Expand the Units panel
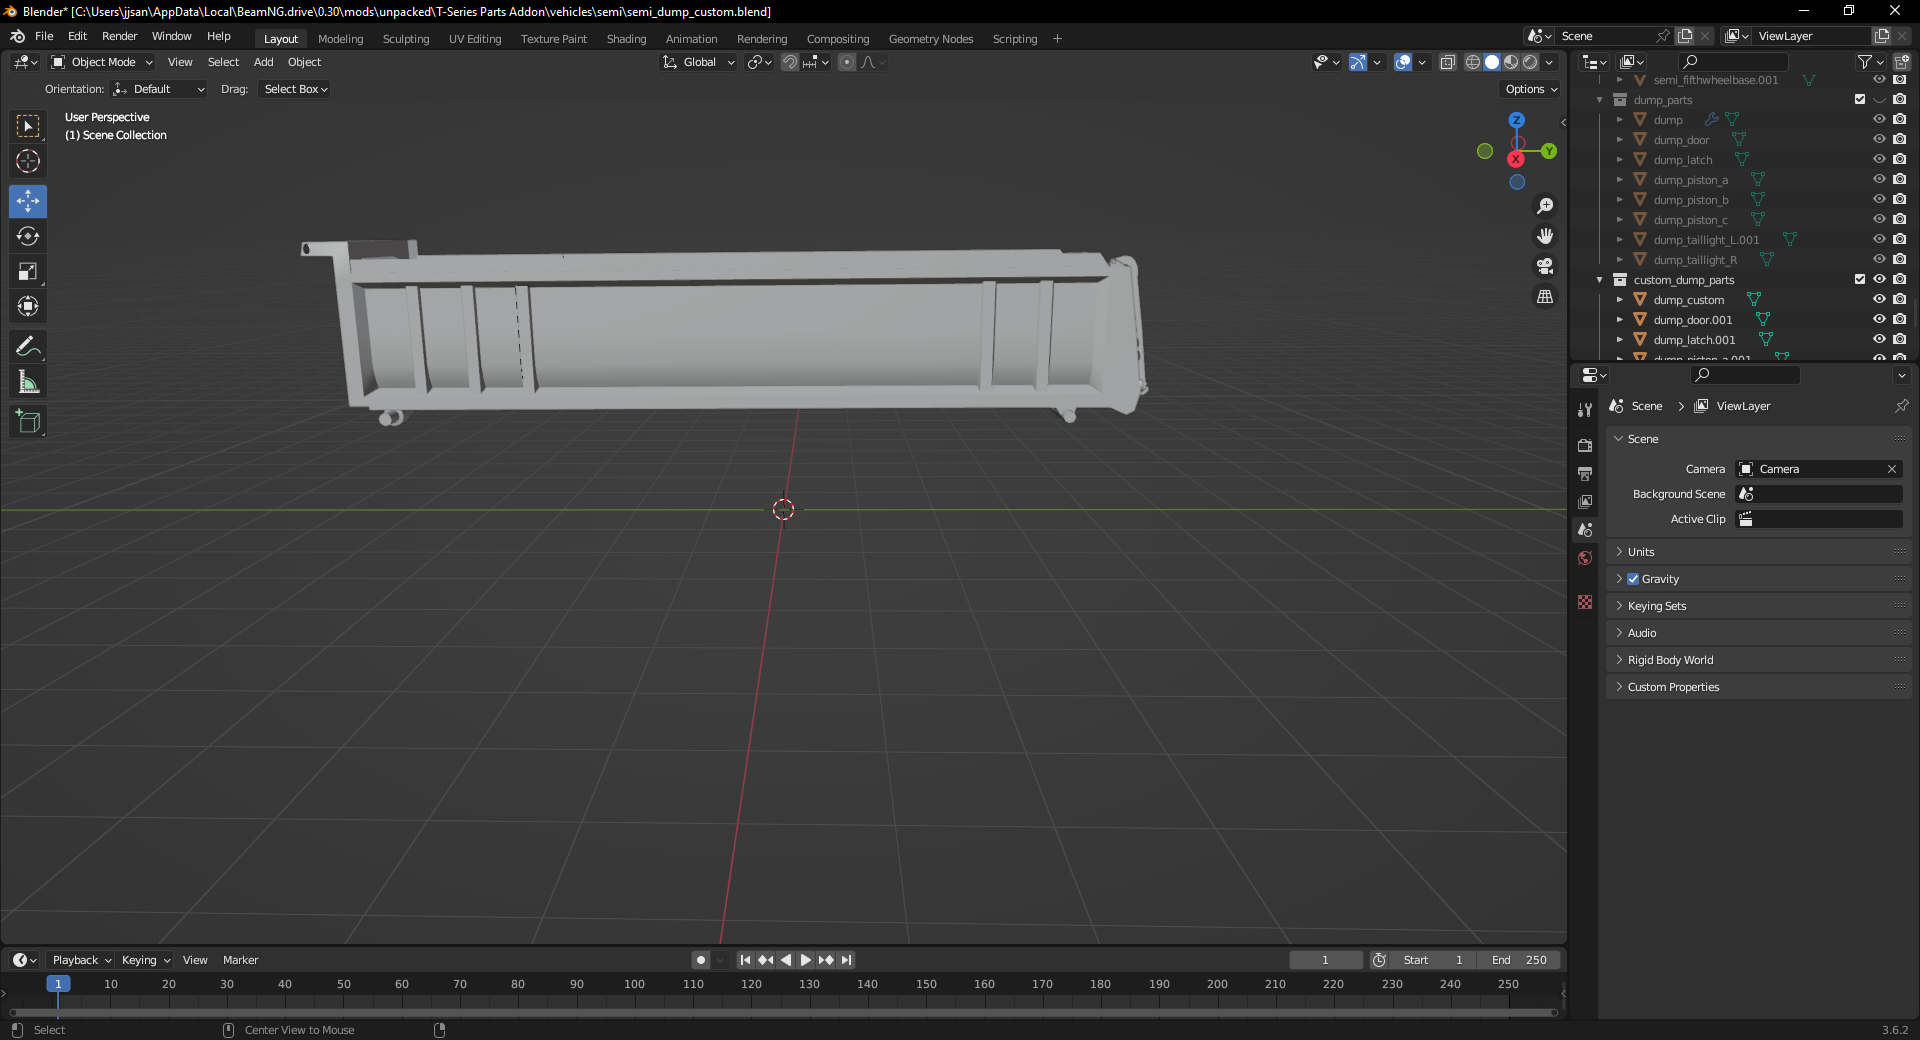Screen dimensions: 1920x1040 tap(1641, 552)
